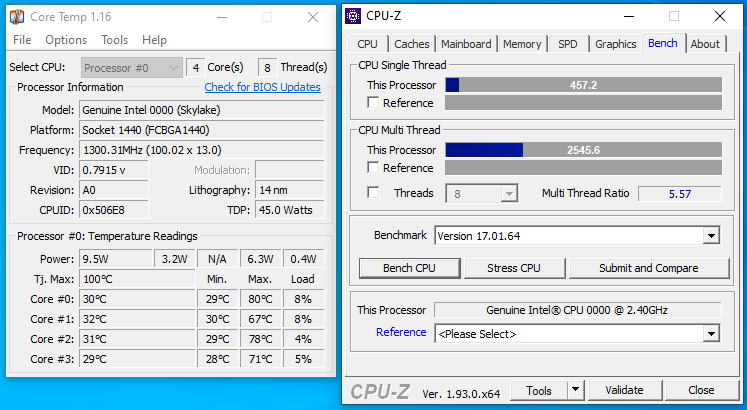This screenshot has width=747, height=410.
Task: Click the Bench CPU button
Action: point(410,268)
